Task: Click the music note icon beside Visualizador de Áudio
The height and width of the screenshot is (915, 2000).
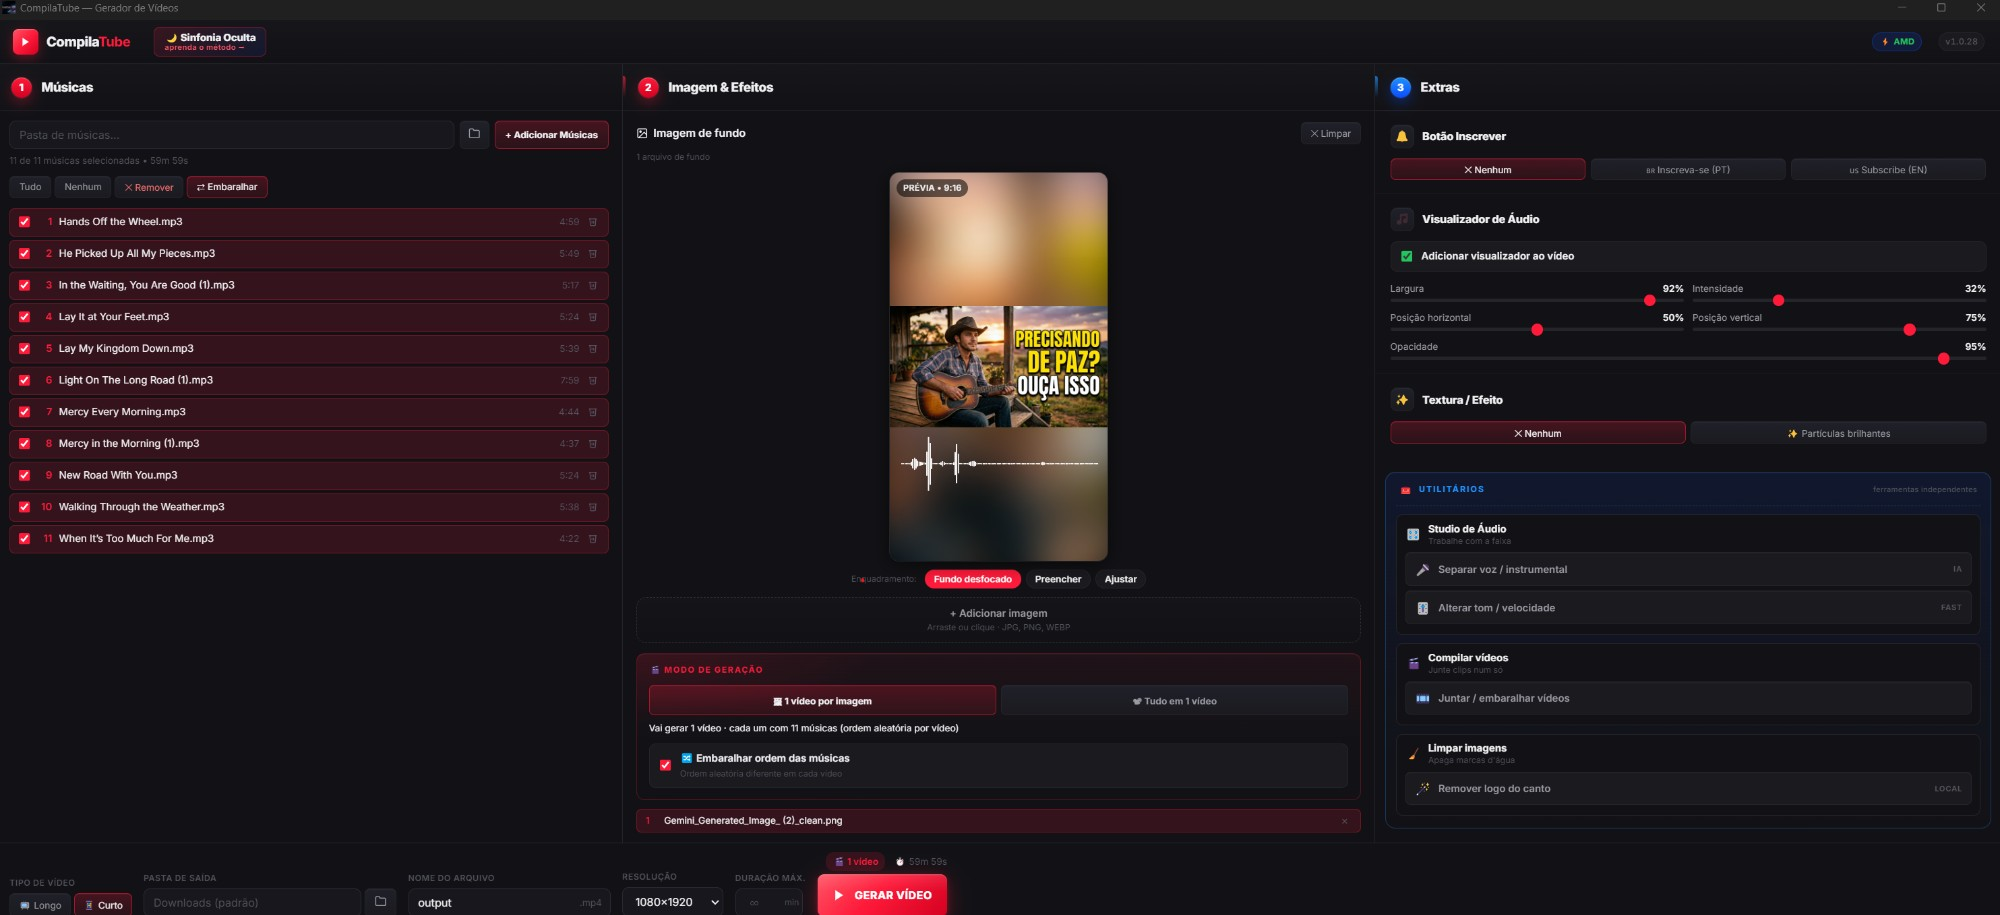Action: pos(1402,219)
